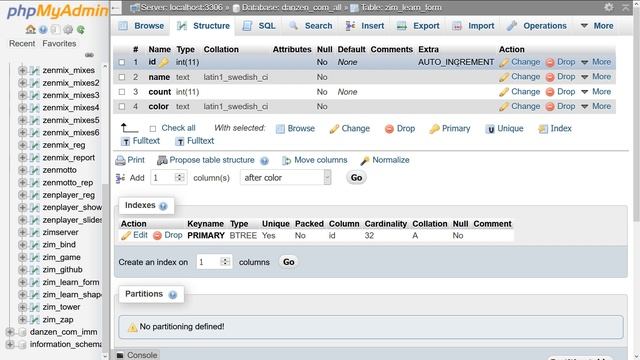Click first Fulltext link in With selected

click(141, 141)
